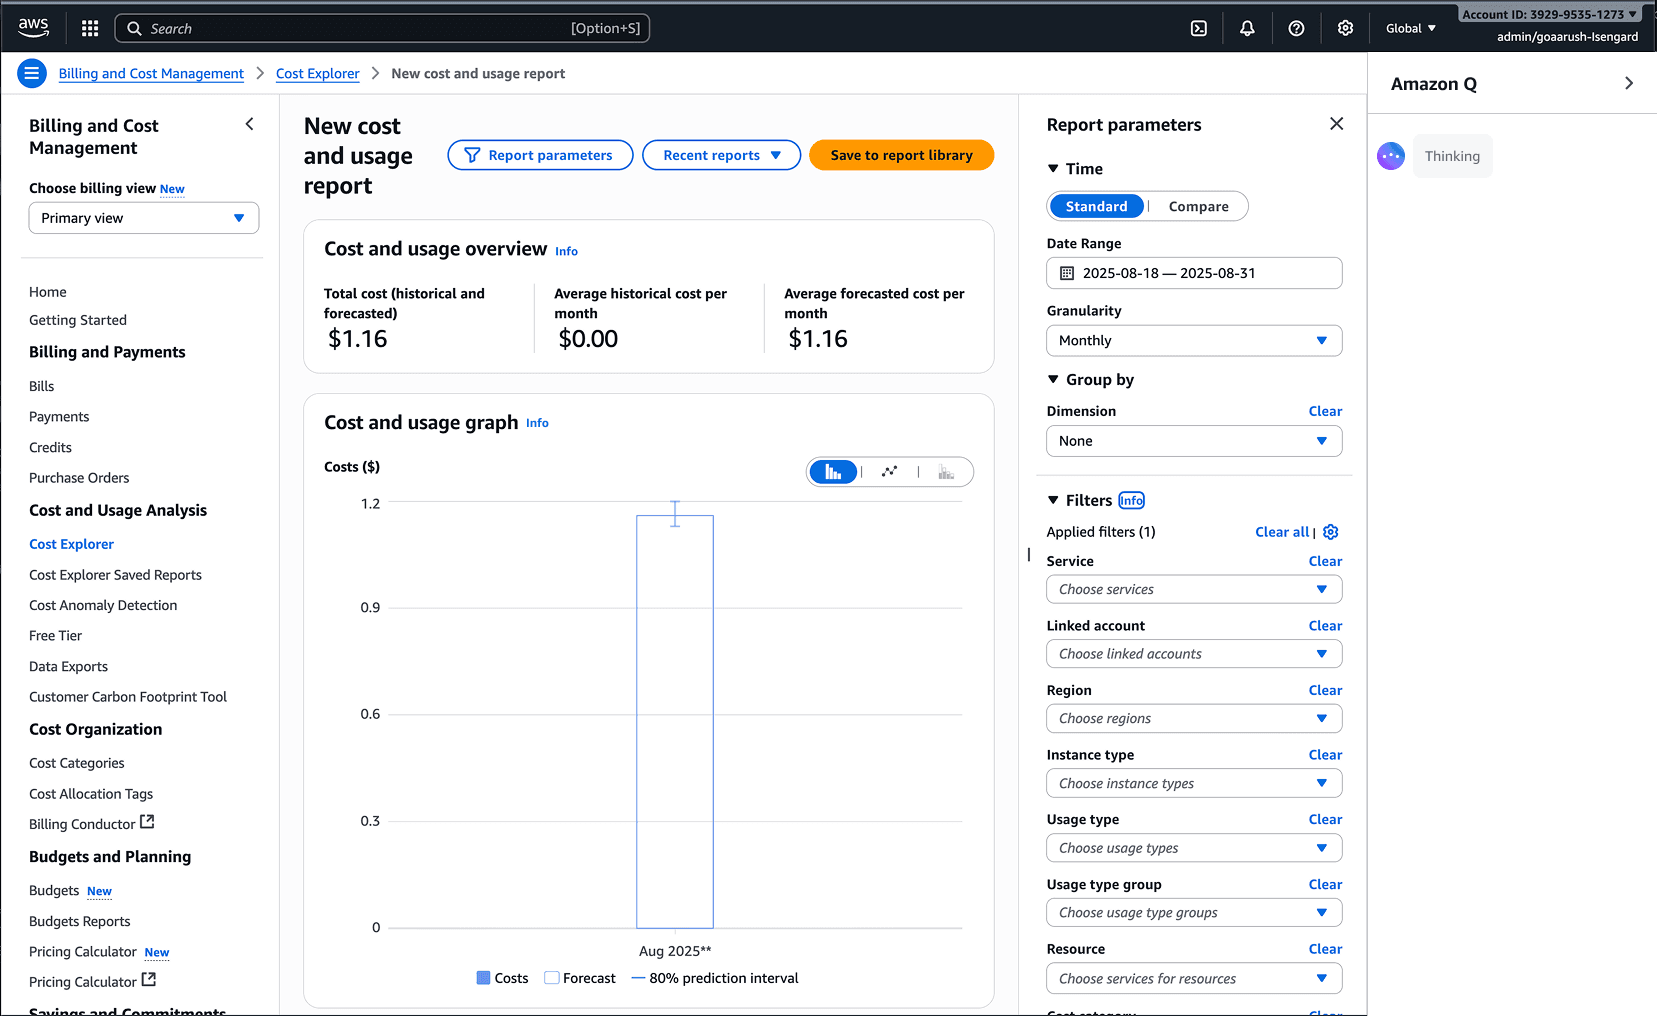Switch to line chart view
This screenshot has height=1016, width=1657.
tap(889, 472)
